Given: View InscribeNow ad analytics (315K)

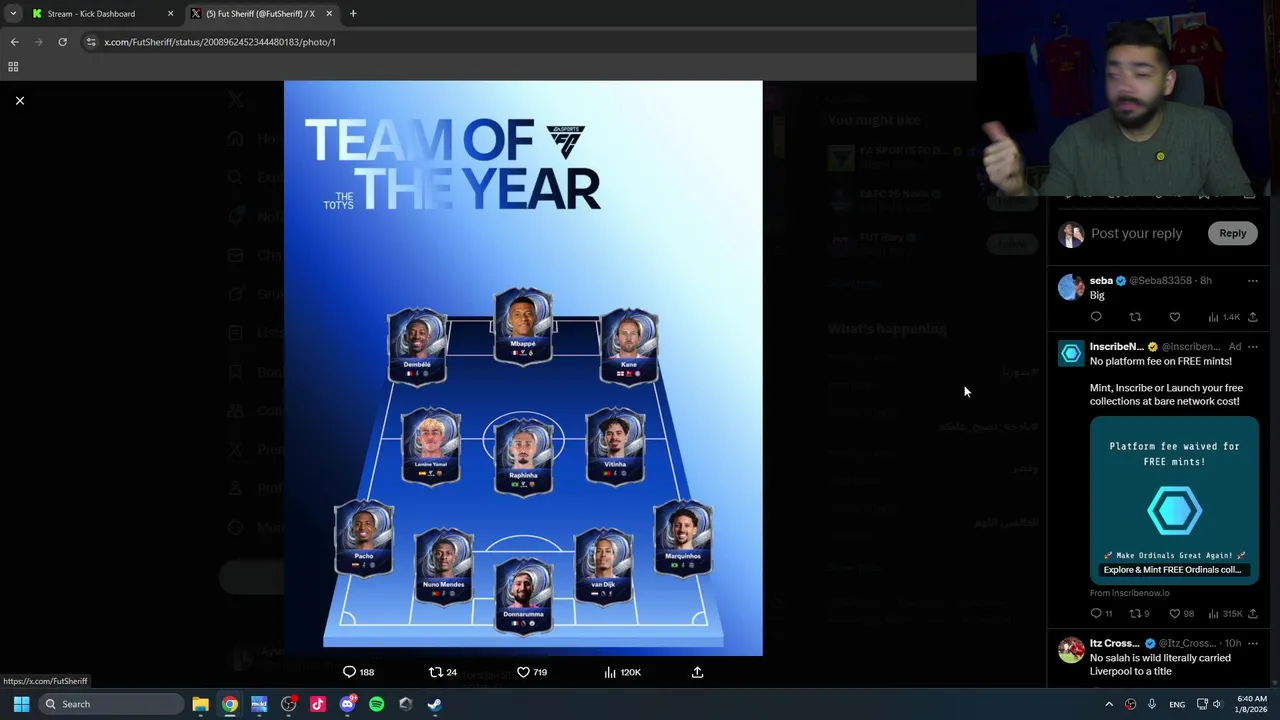Looking at the screenshot, I should (x=1224, y=613).
